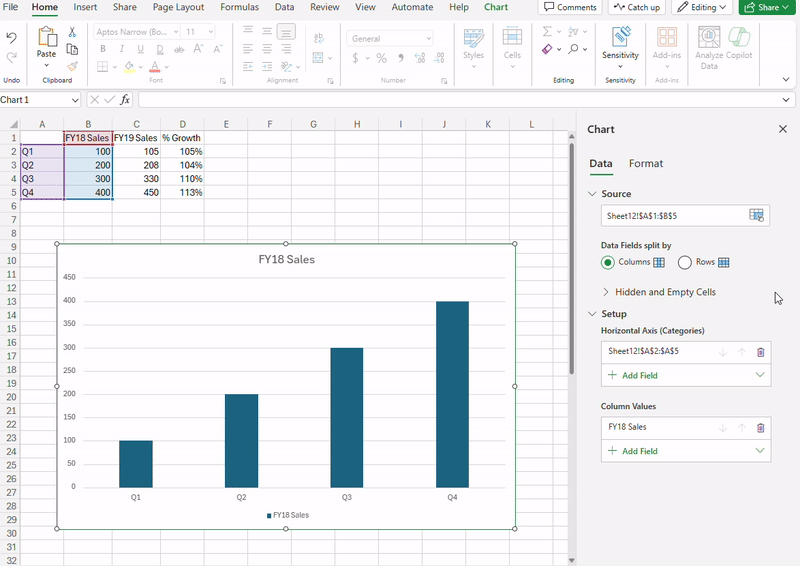Click the tallest Q4 bar in chart
Image resolution: width=800 pixels, height=566 pixels.
click(452, 394)
